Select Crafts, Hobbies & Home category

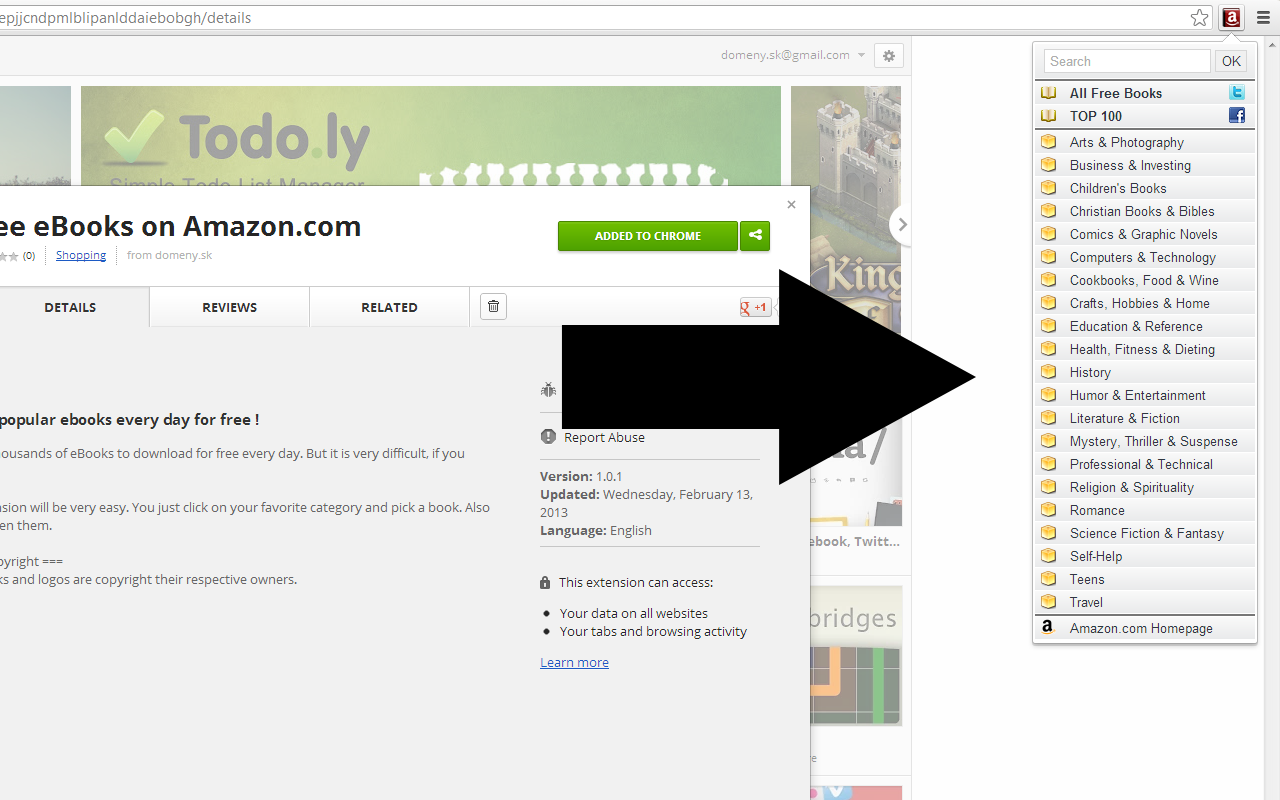point(1145,303)
